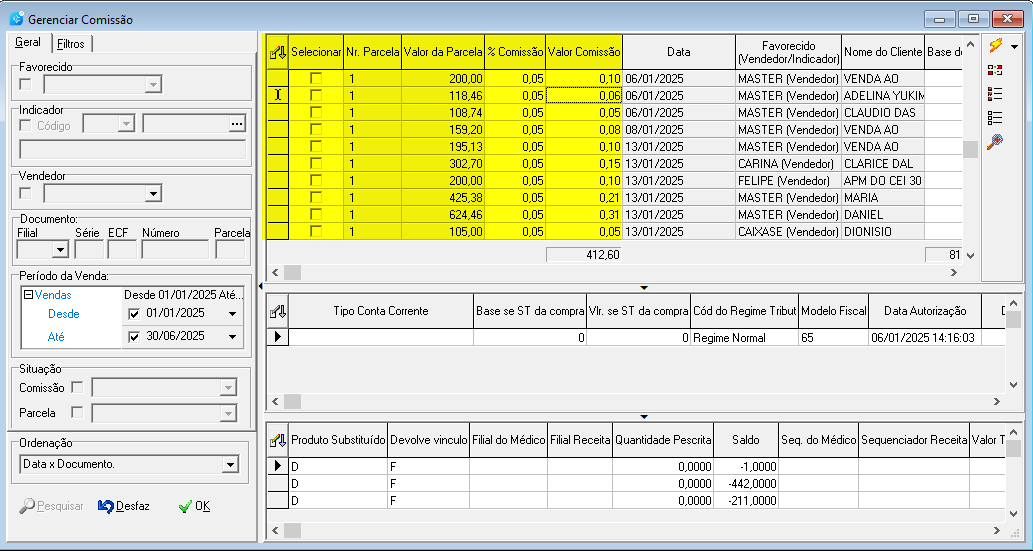Open the Situação Parcela dropdown
1033x551 pixels.
[228, 413]
